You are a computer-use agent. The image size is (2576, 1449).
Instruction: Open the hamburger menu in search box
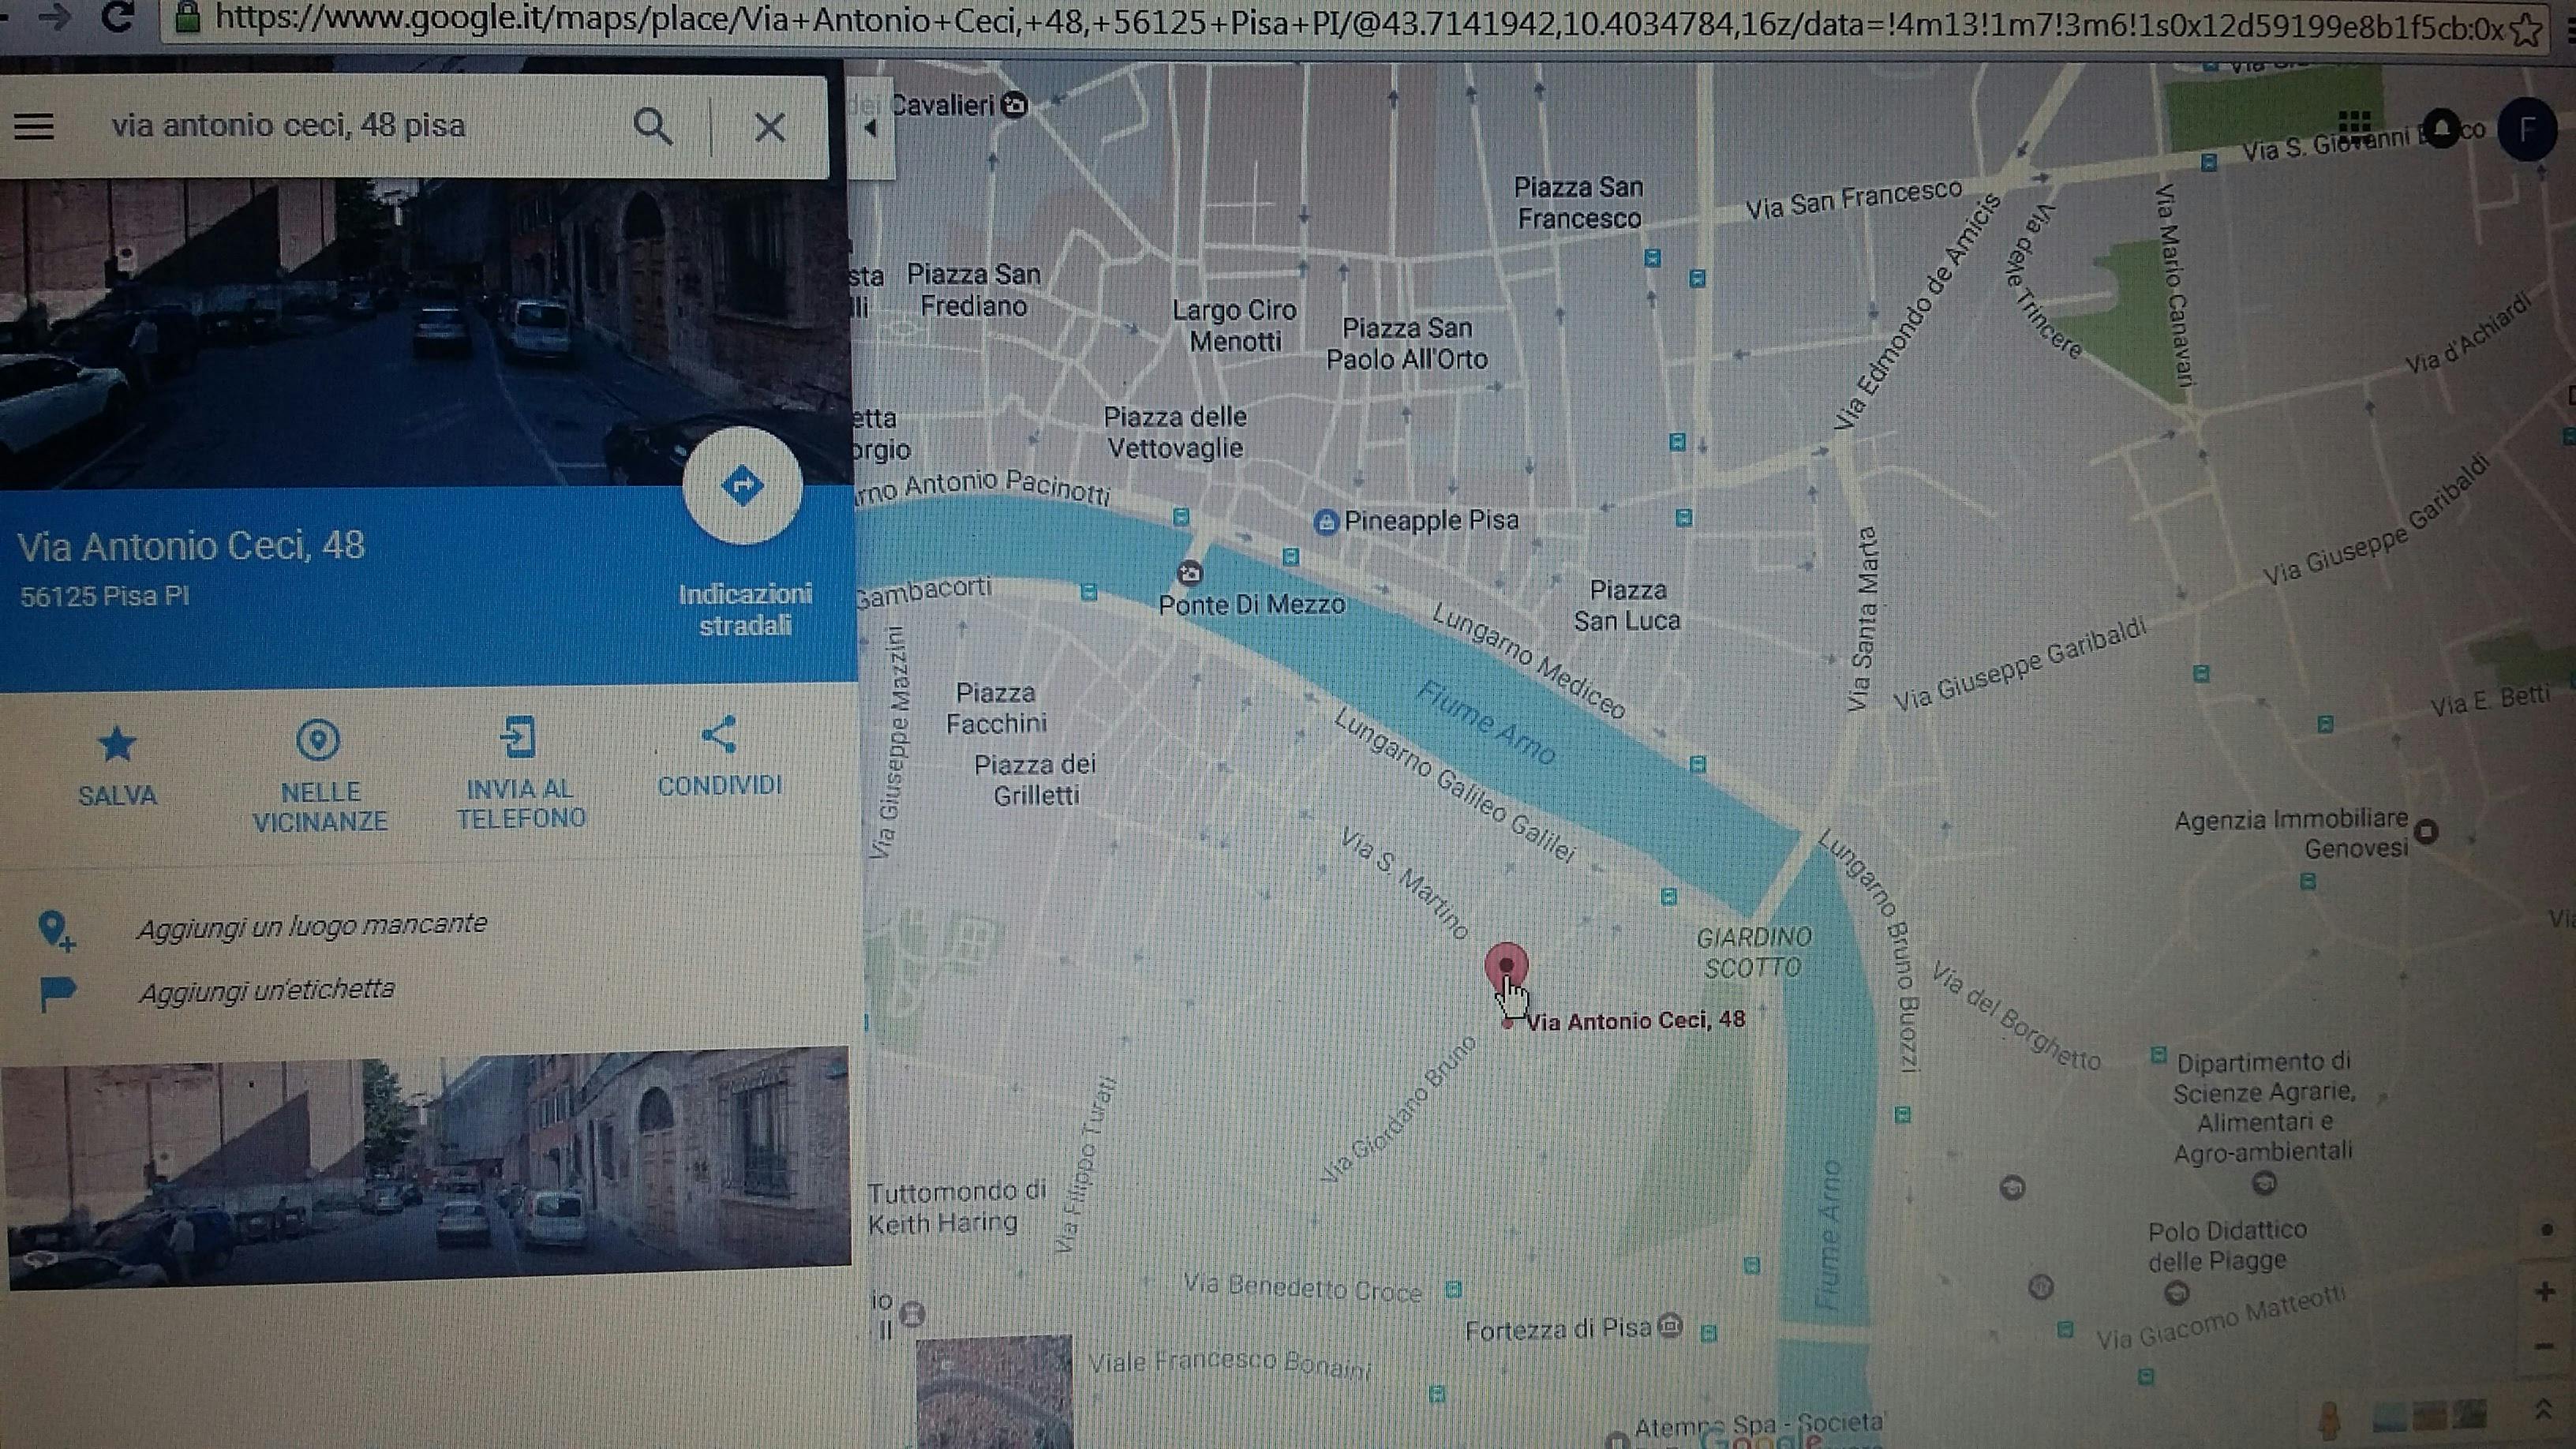34,127
